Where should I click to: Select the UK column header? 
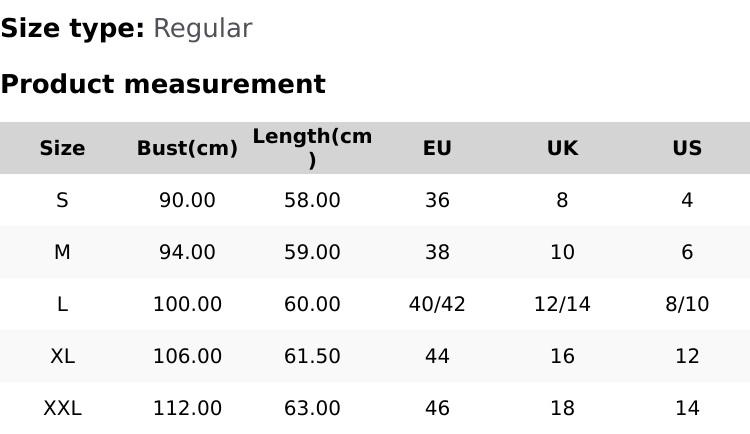click(562, 148)
